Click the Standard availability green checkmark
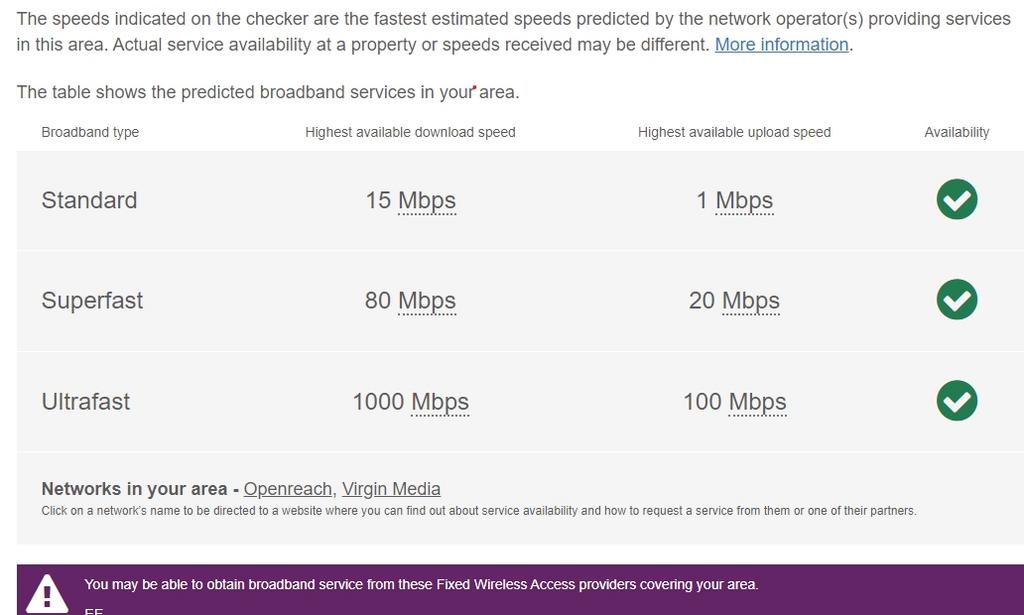 click(x=956, y=200)
